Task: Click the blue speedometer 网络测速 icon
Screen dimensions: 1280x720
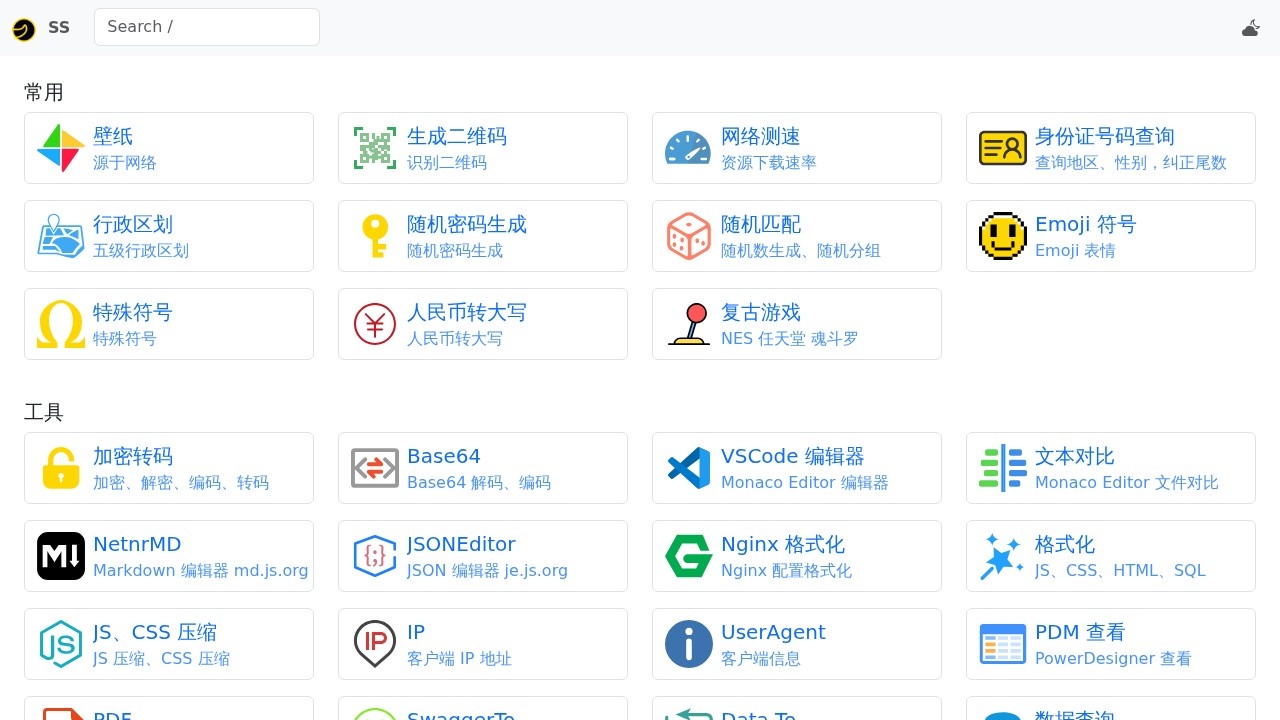Action: tap(688, 148)
